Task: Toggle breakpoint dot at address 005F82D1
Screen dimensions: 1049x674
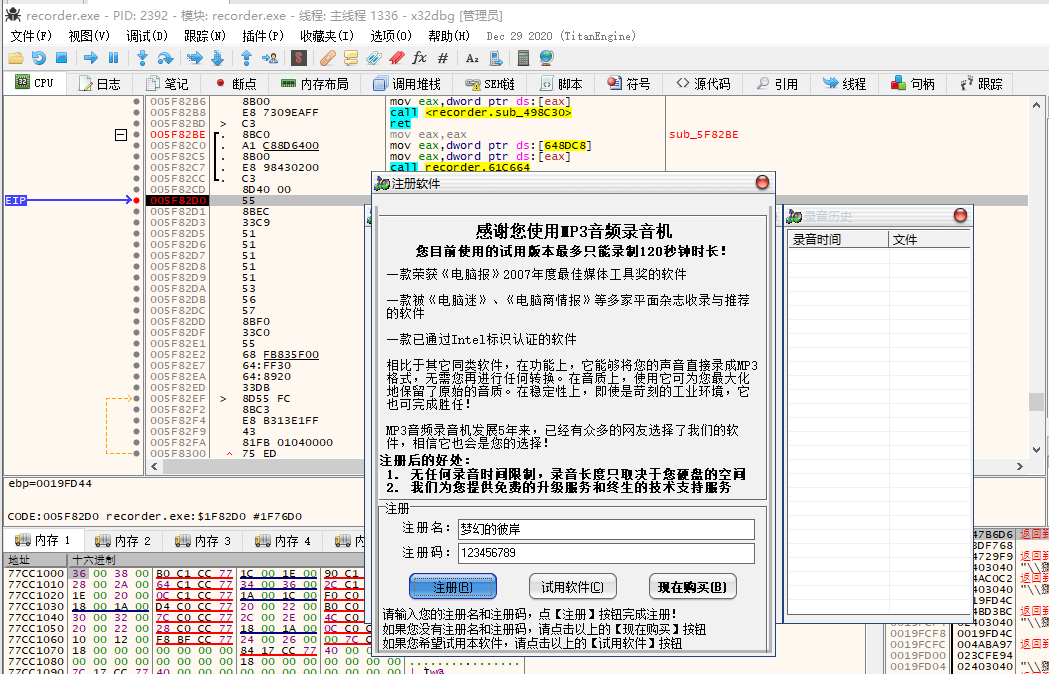Action: pyautogui.click(x=136, y=212)
